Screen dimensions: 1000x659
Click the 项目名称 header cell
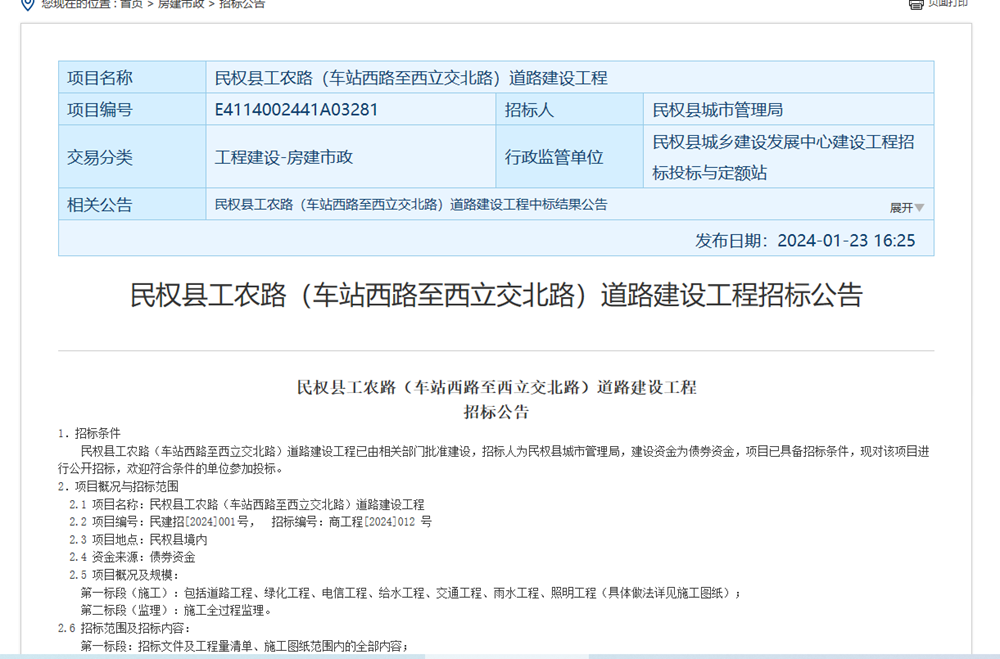coord(132,78)
